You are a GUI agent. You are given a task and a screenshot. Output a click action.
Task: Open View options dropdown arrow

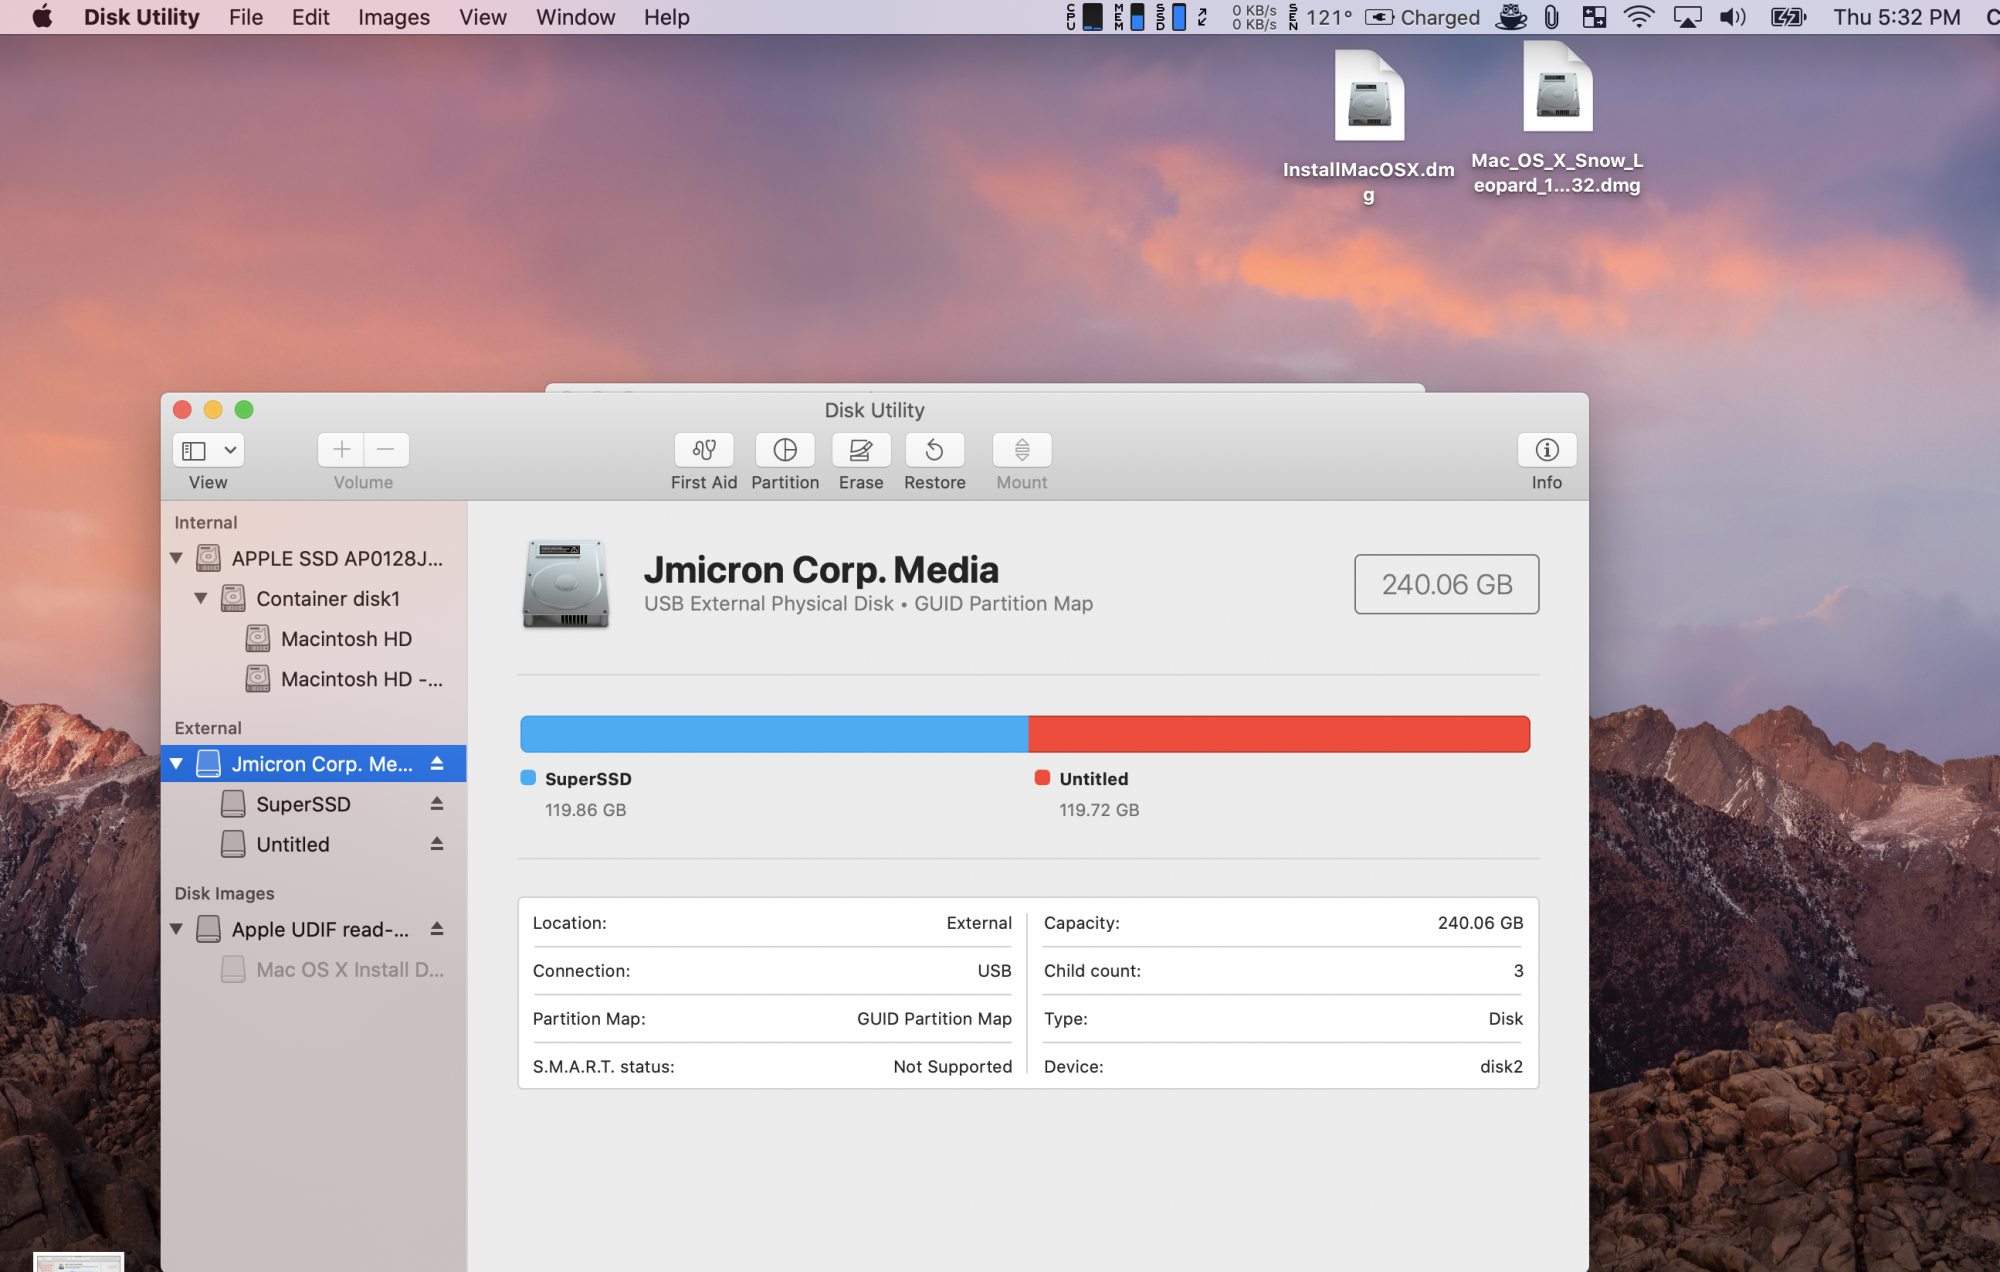point(230,450)
